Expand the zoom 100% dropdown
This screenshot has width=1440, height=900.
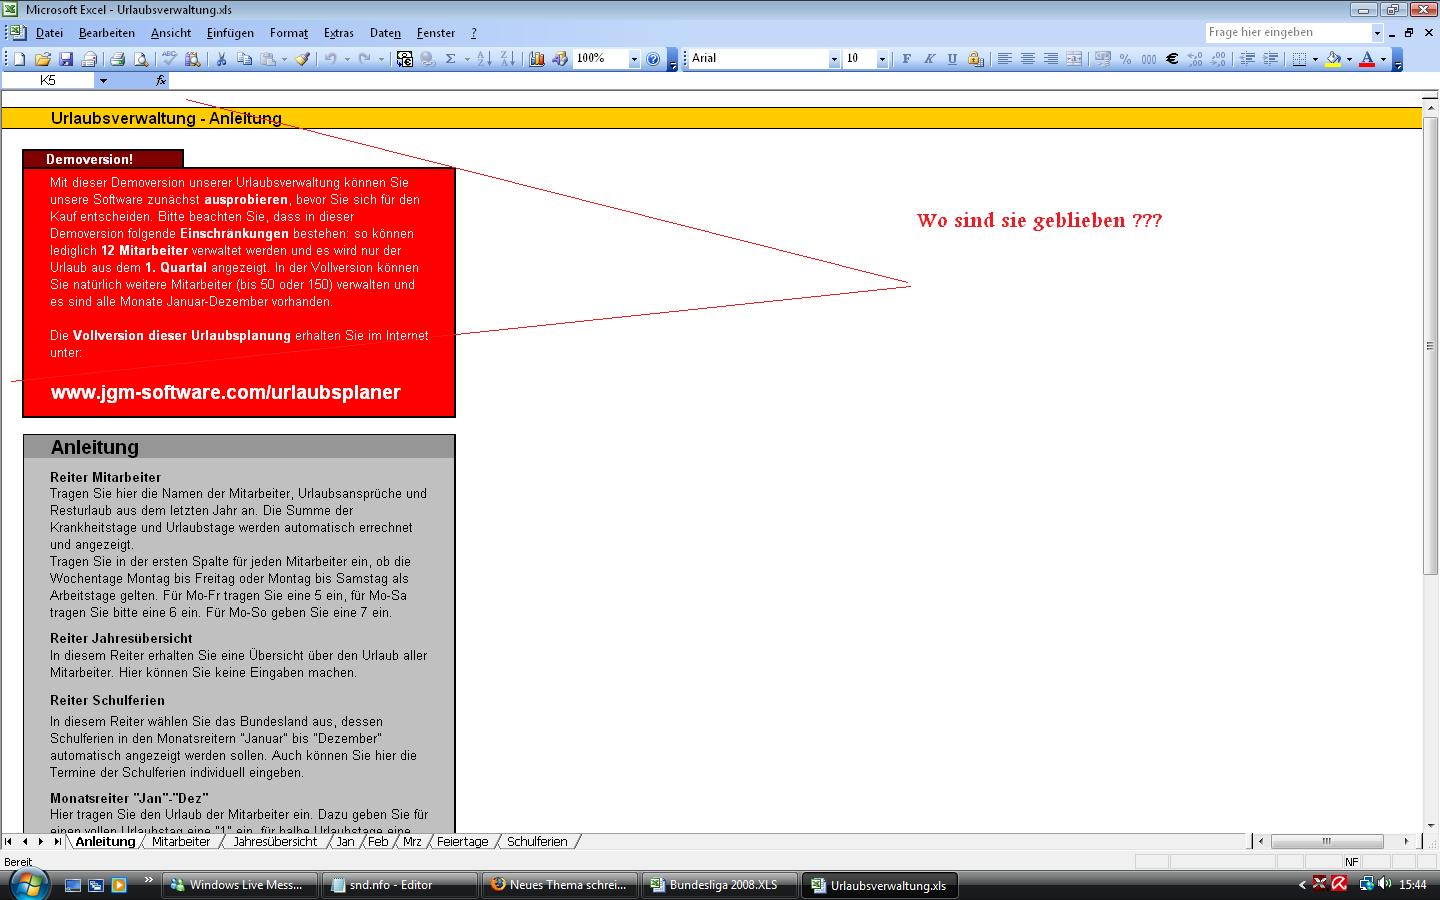(x=633, y=59)
